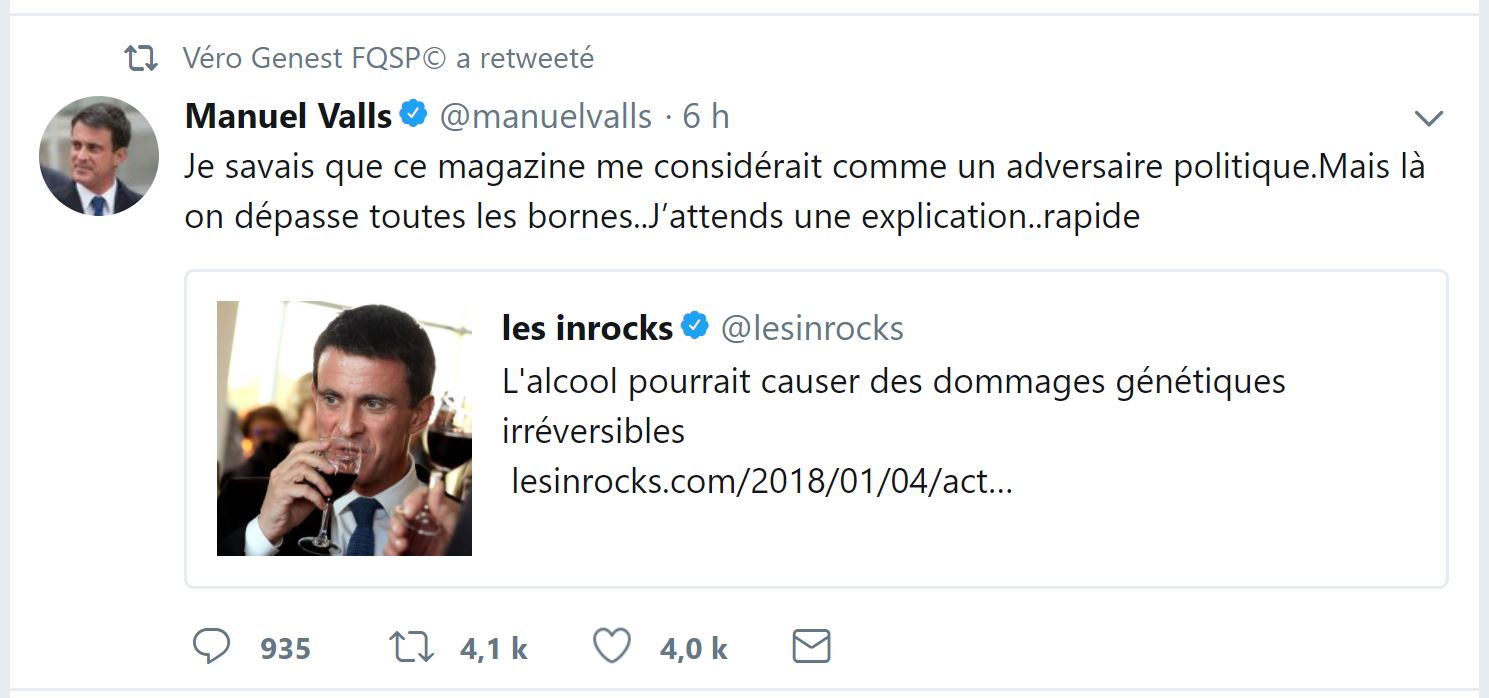The image size is (1489, 698).
Task: Open Manuel Valls' profile picture
Action: [x=97, y=156]
